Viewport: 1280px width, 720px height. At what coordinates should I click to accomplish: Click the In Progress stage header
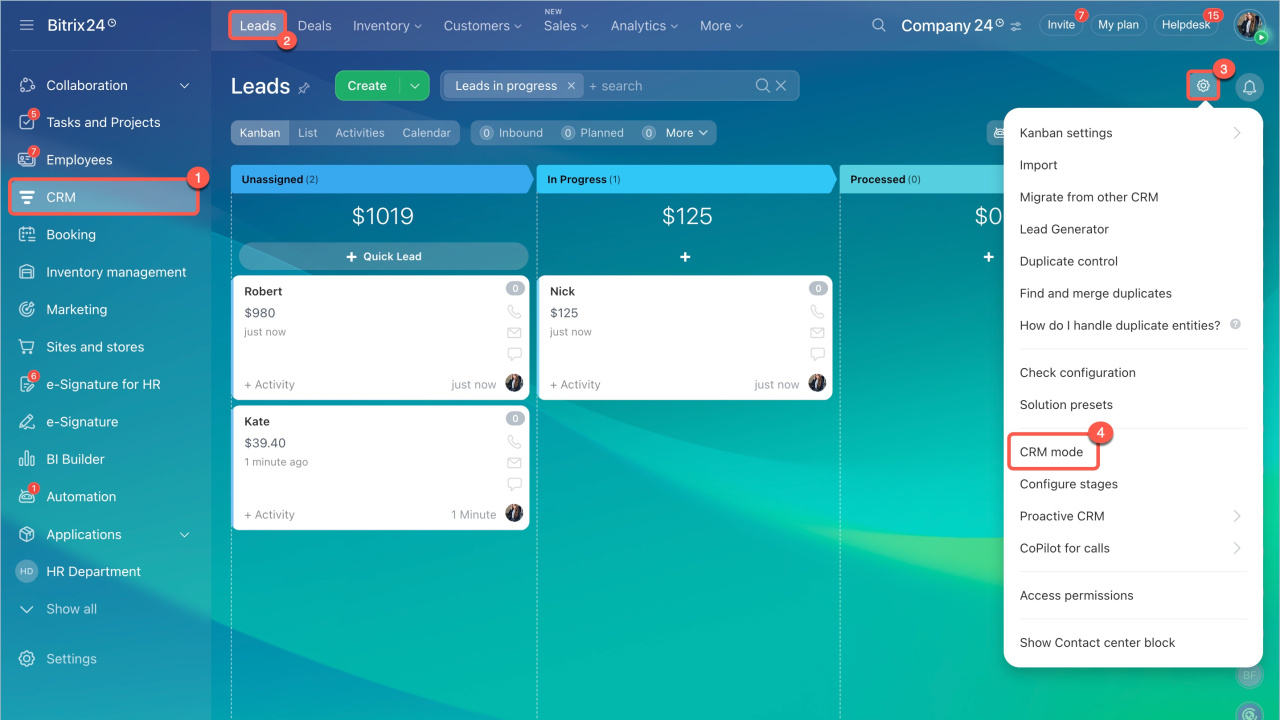684,180
